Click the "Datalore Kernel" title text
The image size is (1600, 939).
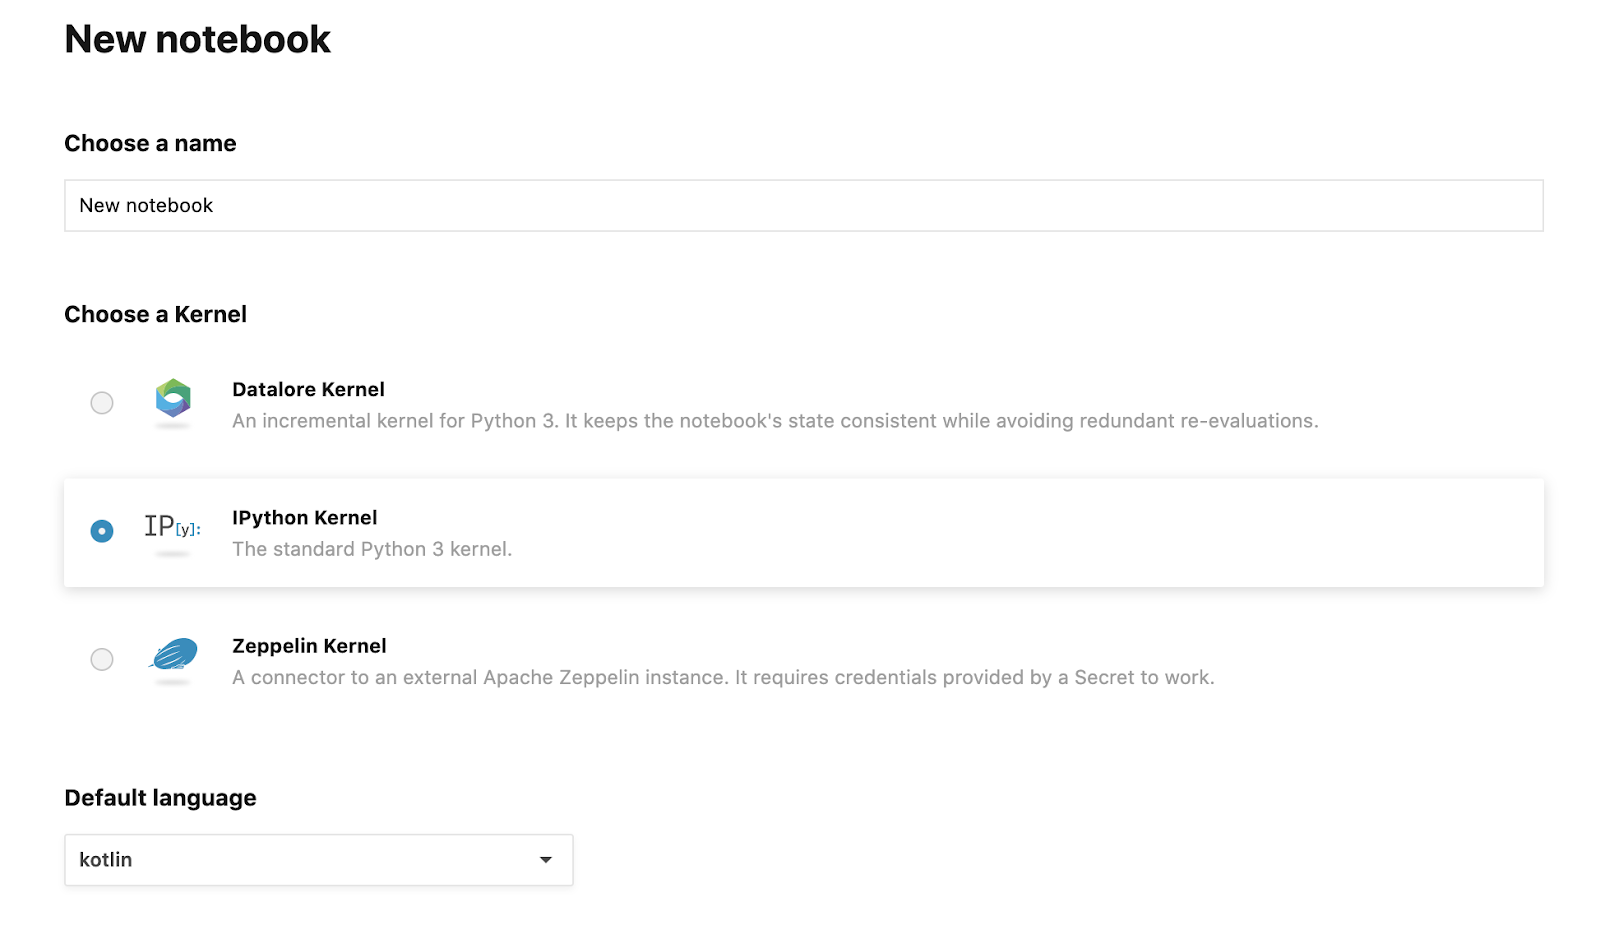click(x=308, y=390)
